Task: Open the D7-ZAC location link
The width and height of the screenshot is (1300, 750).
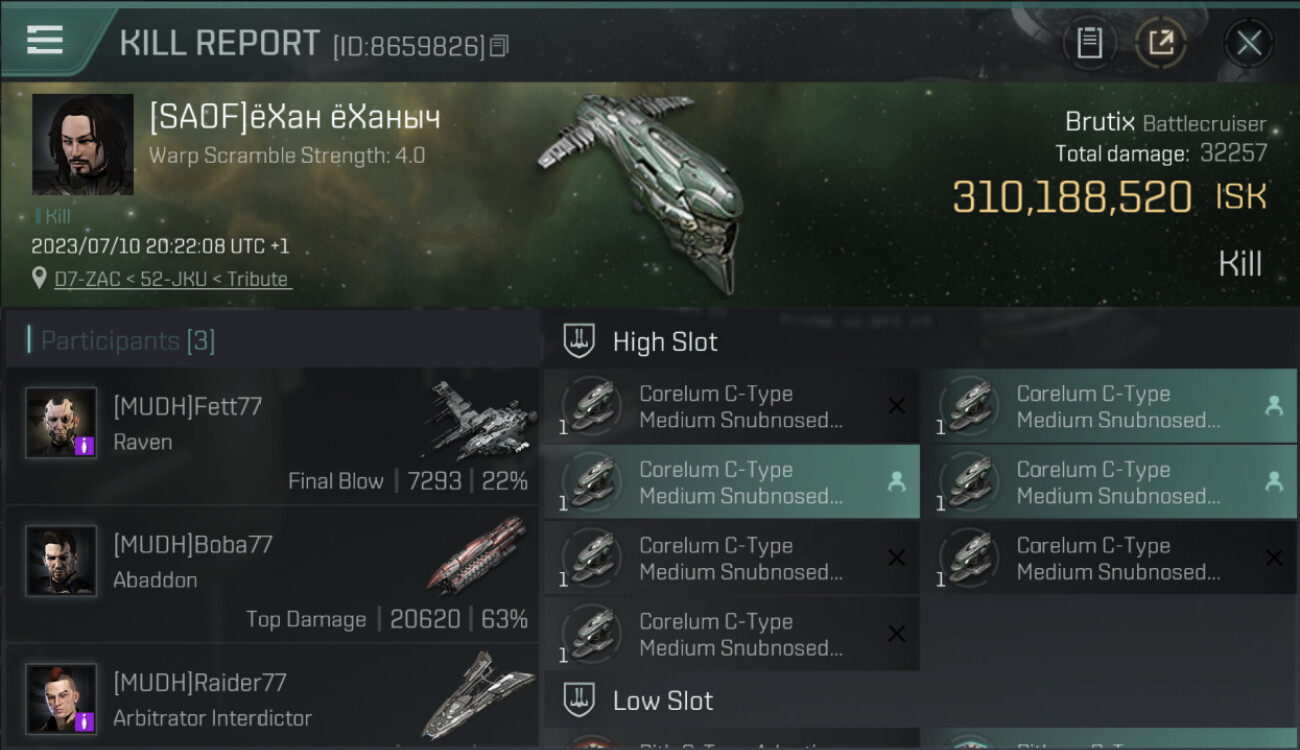Action: pos(171,279)
